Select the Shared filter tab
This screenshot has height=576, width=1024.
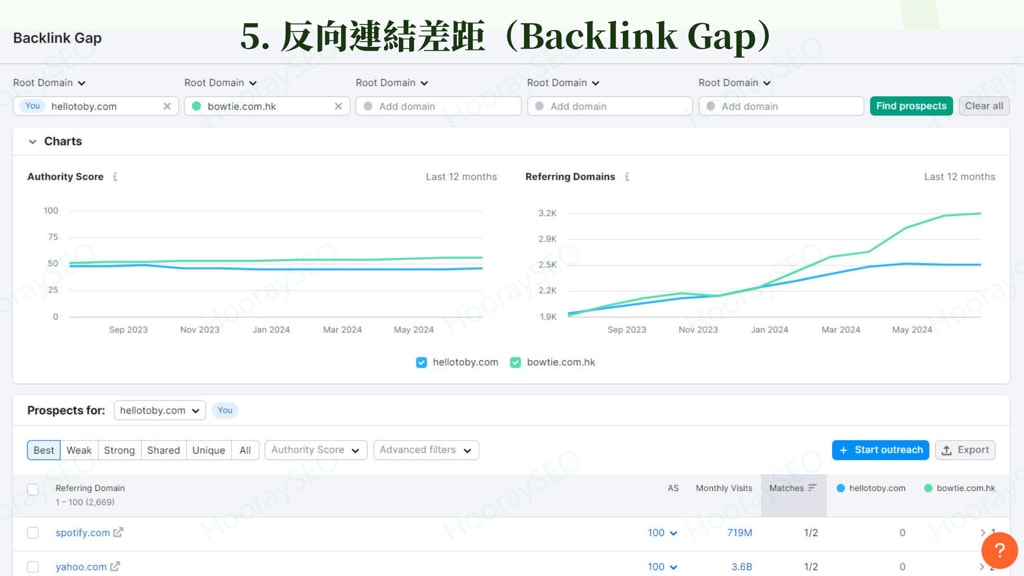(x=163, y=450)
